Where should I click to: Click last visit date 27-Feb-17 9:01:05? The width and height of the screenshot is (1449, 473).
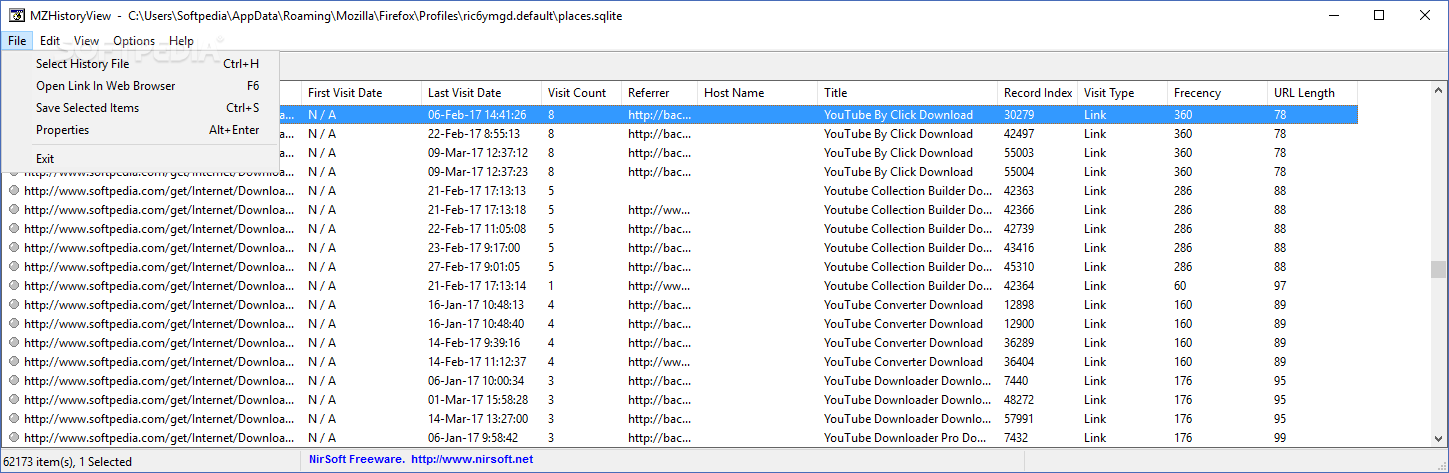474,267
